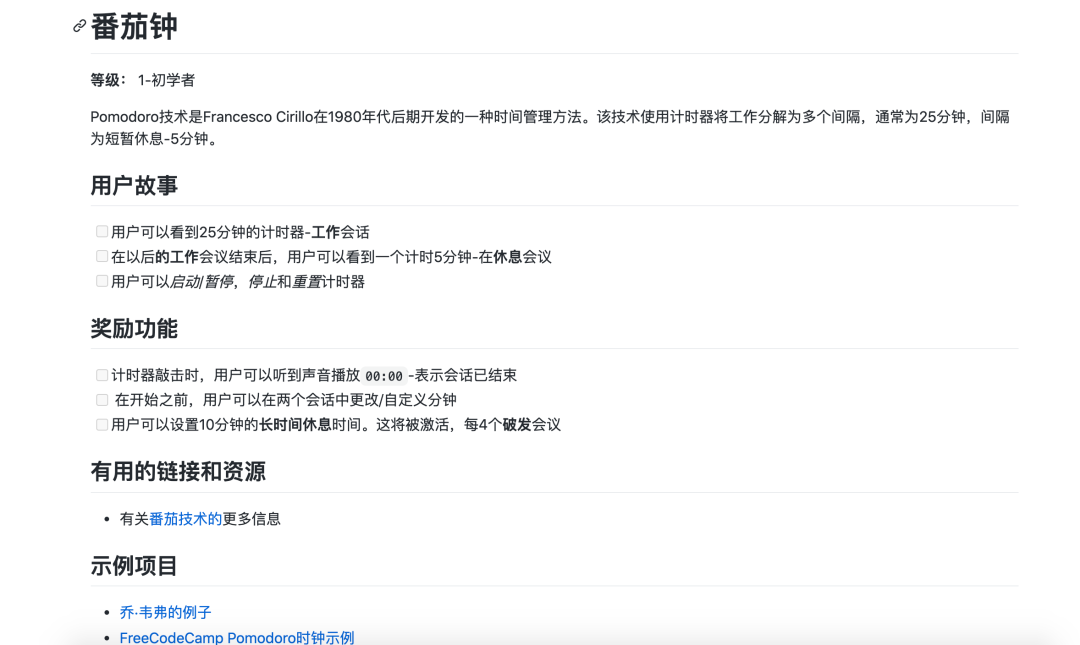Click the bold text 破发
This screenshot has height=645, width=1080.
517,424
